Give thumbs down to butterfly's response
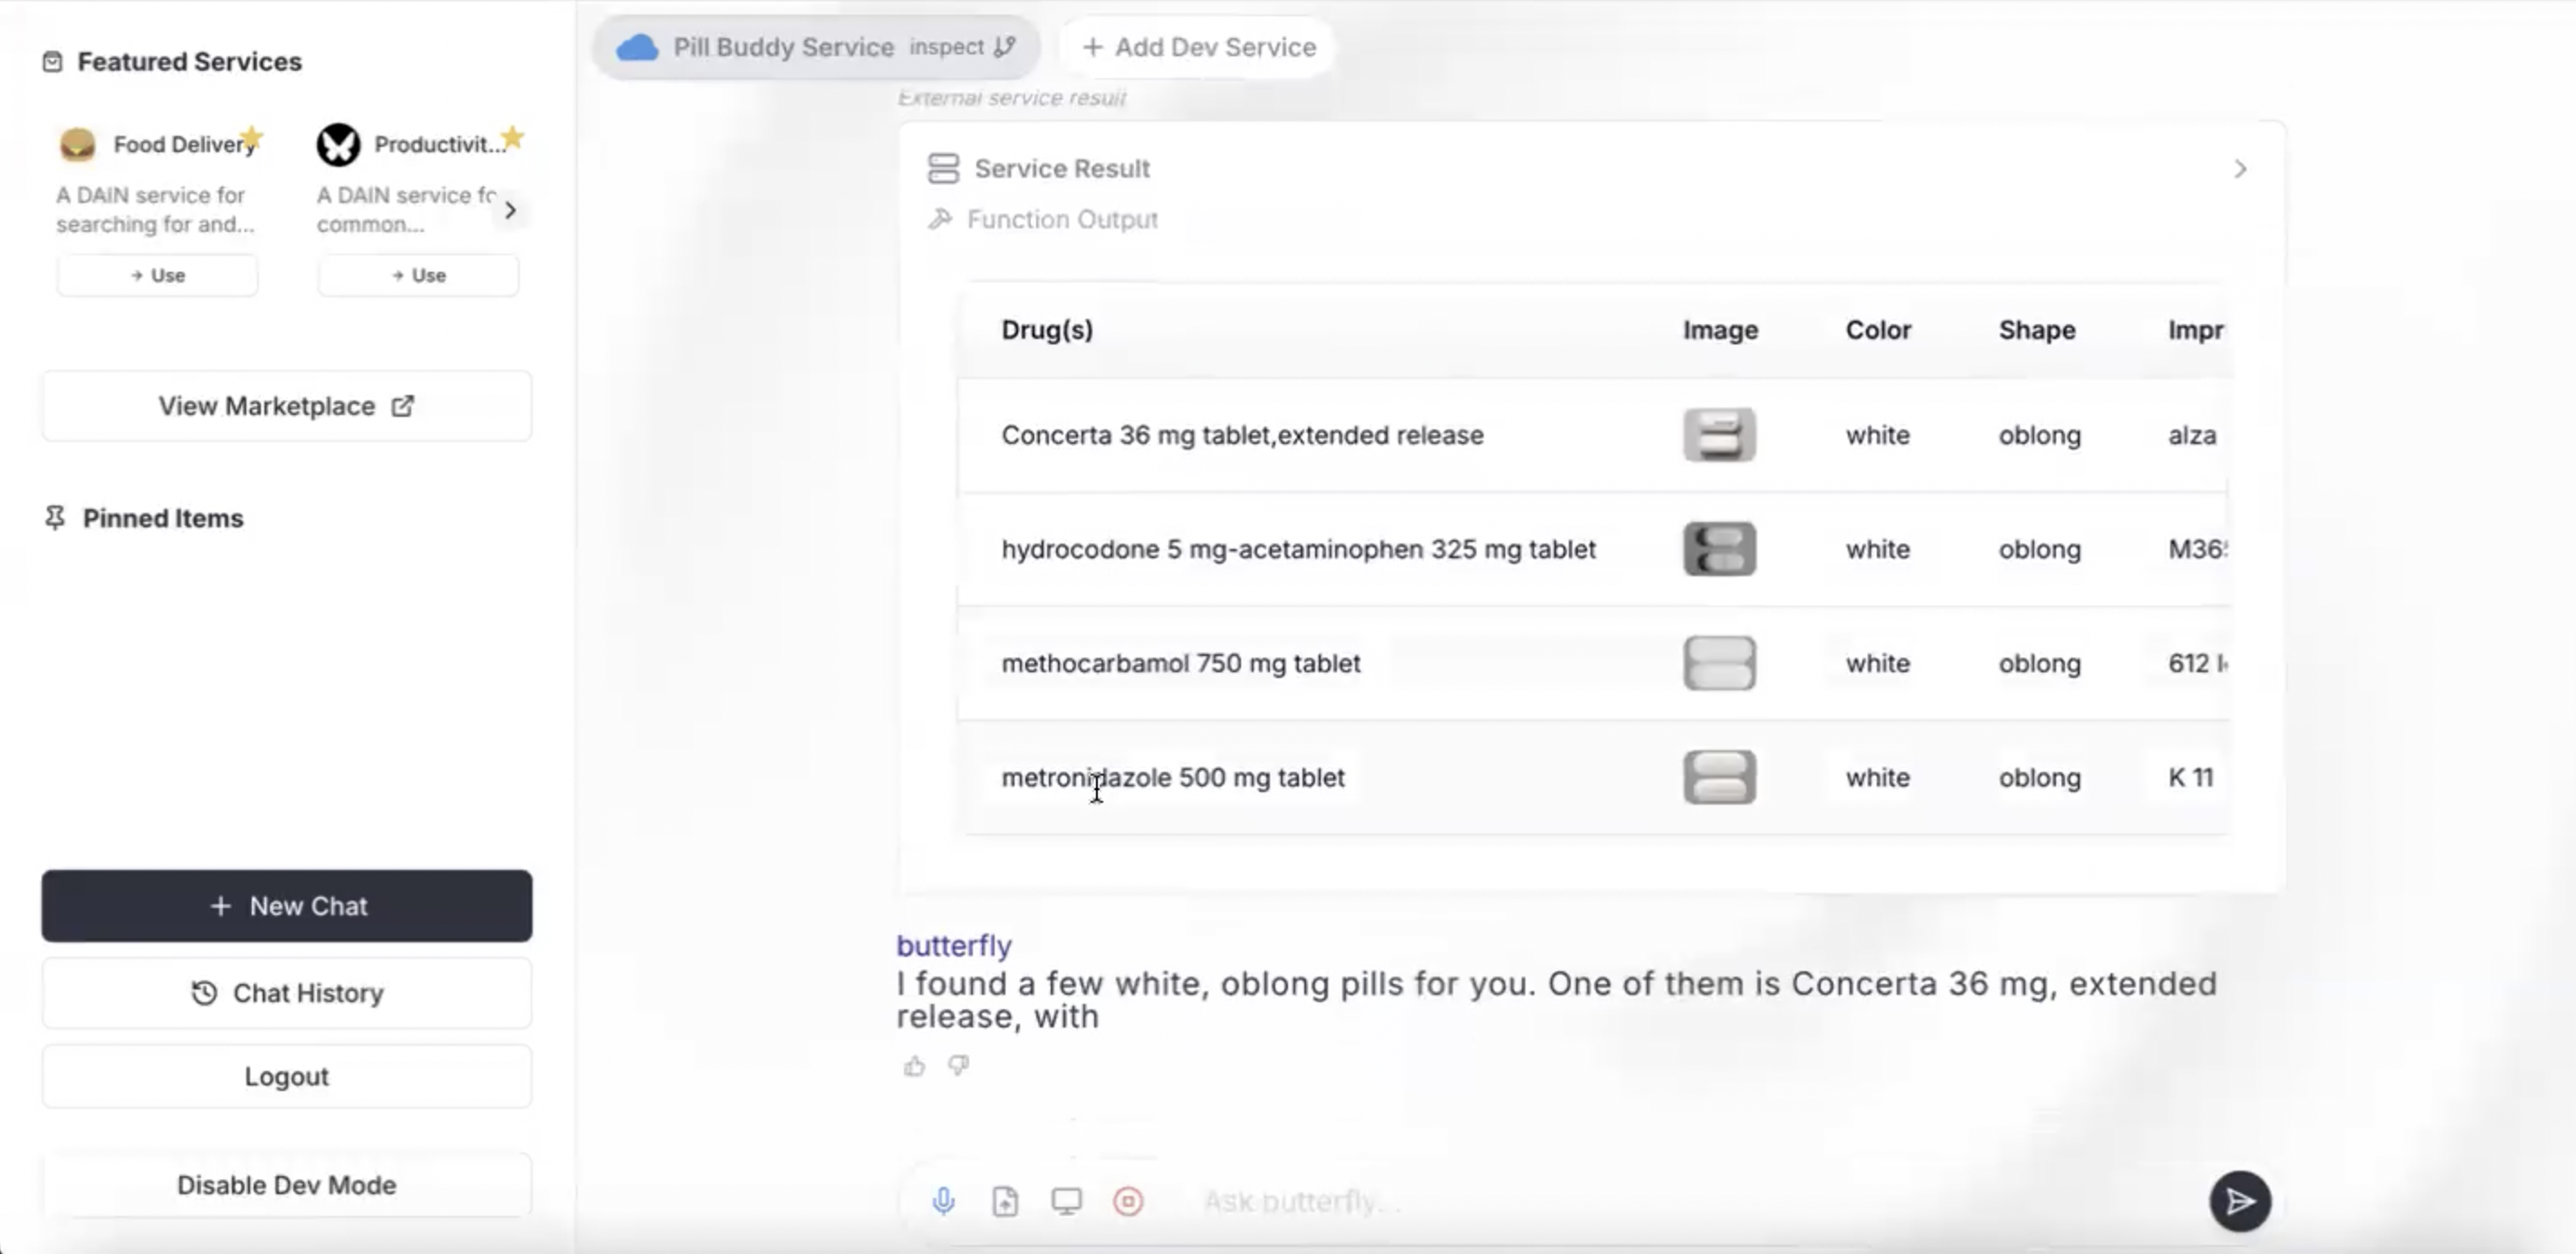This screenshot has height=1254, width=2576. coord(958,1066)
